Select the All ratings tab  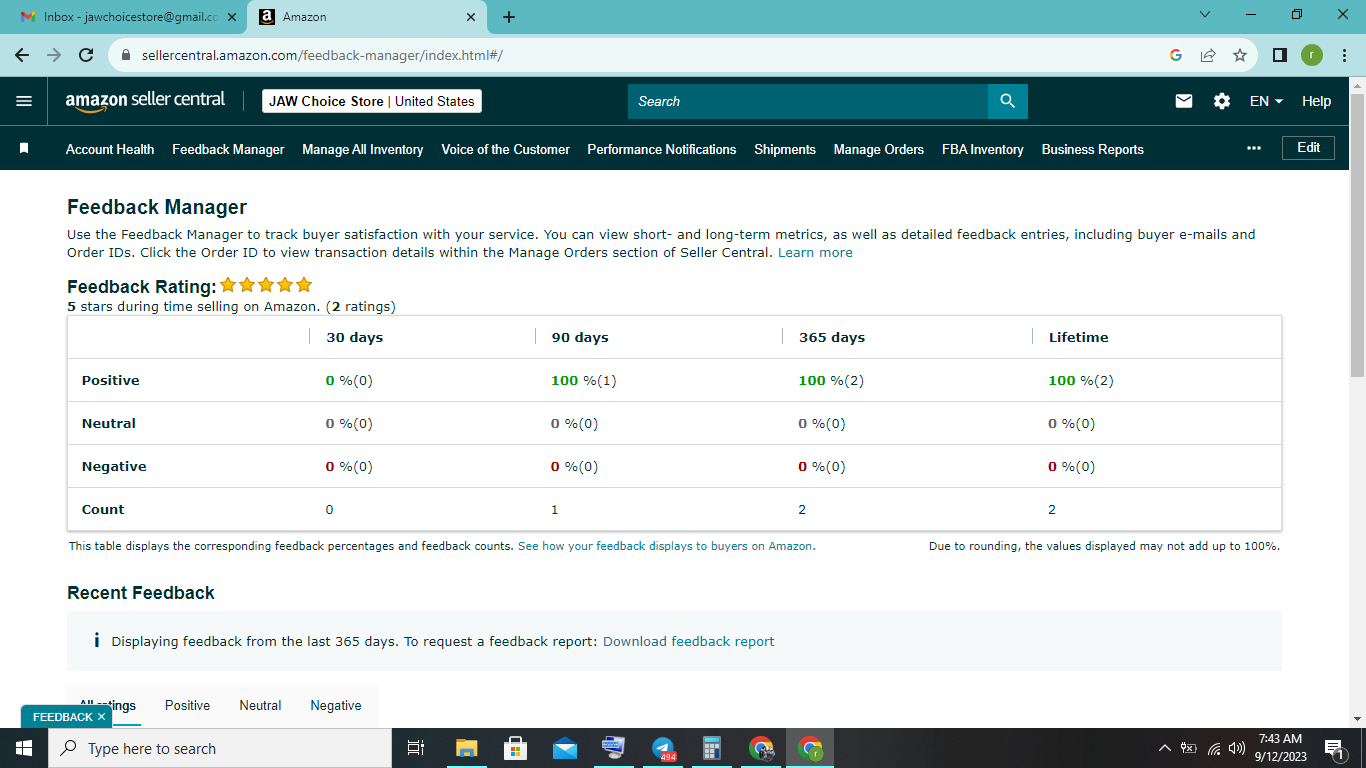(108, 705)
